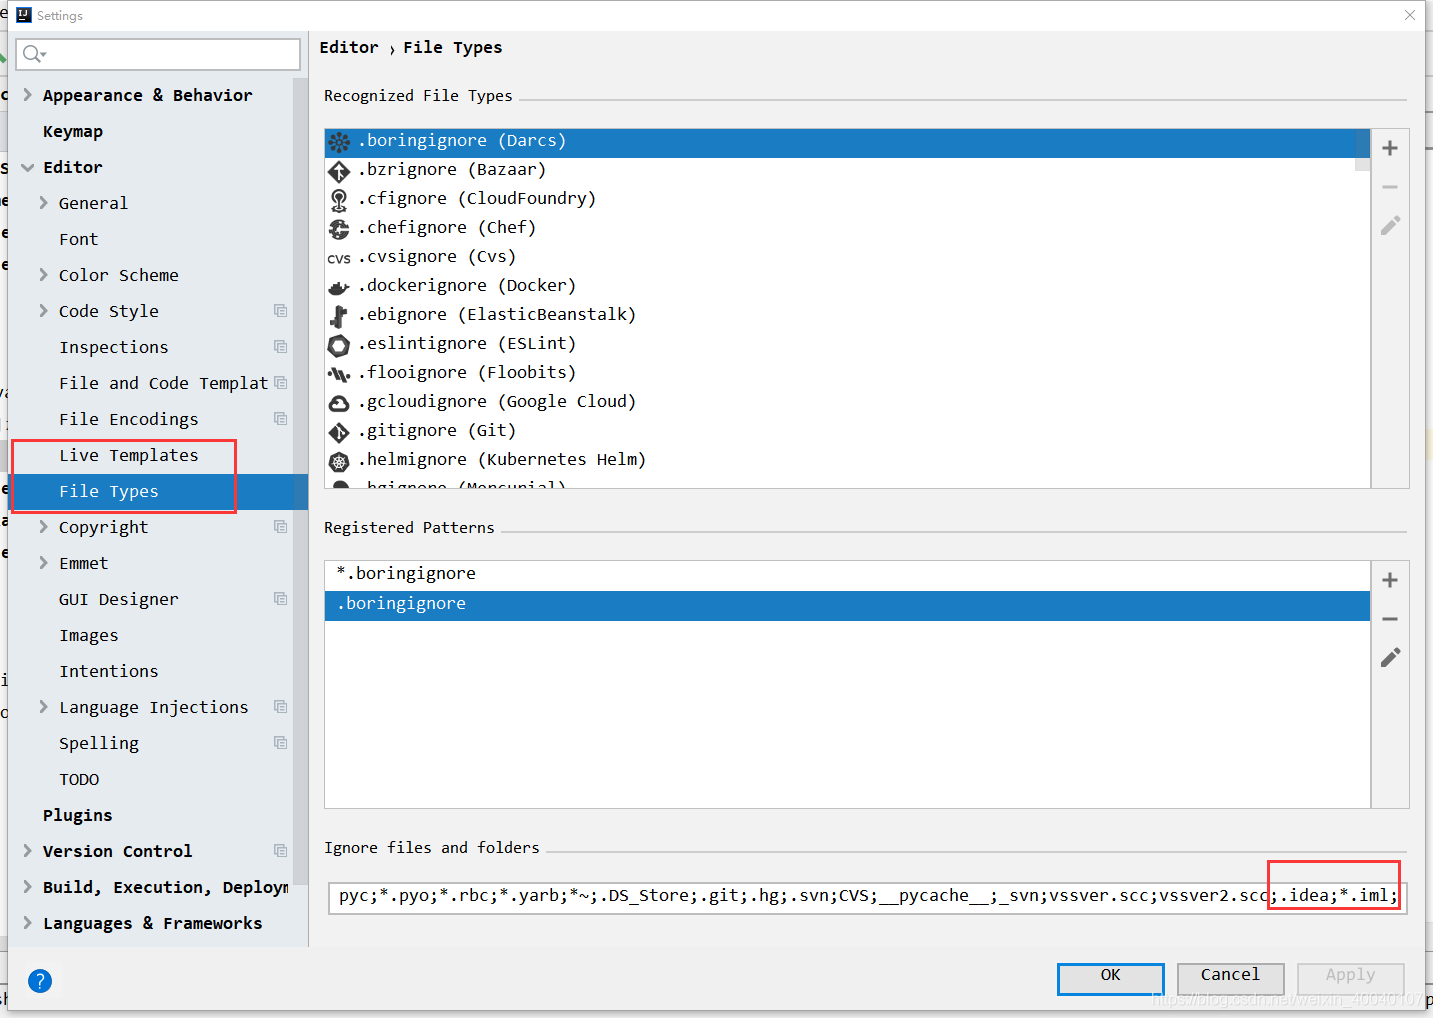Edit the selected recognized file type

(x=1390, y=225)
